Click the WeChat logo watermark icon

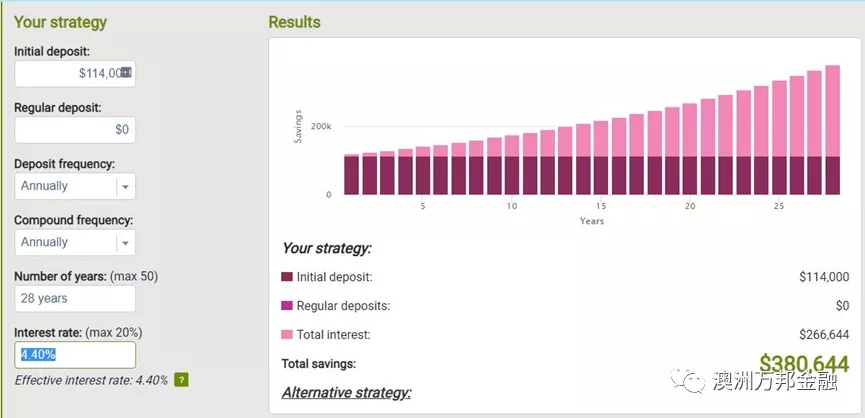[x=688, y=380]
